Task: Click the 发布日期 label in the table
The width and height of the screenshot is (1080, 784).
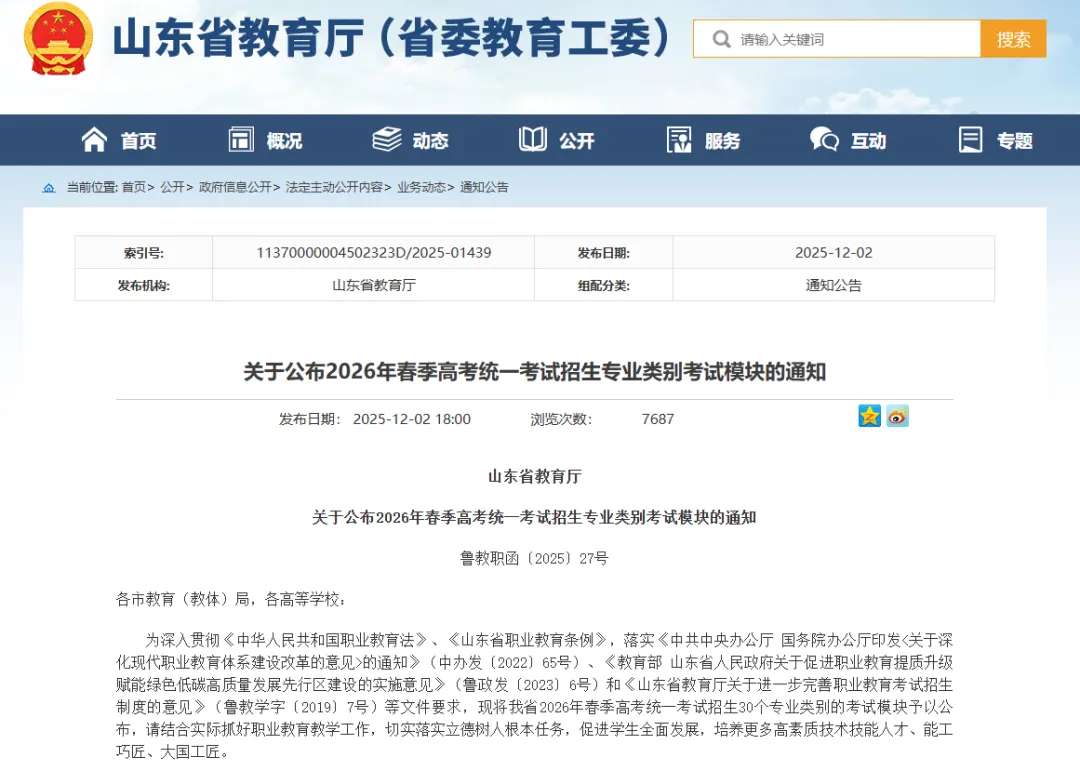Action: pos(603,253)
